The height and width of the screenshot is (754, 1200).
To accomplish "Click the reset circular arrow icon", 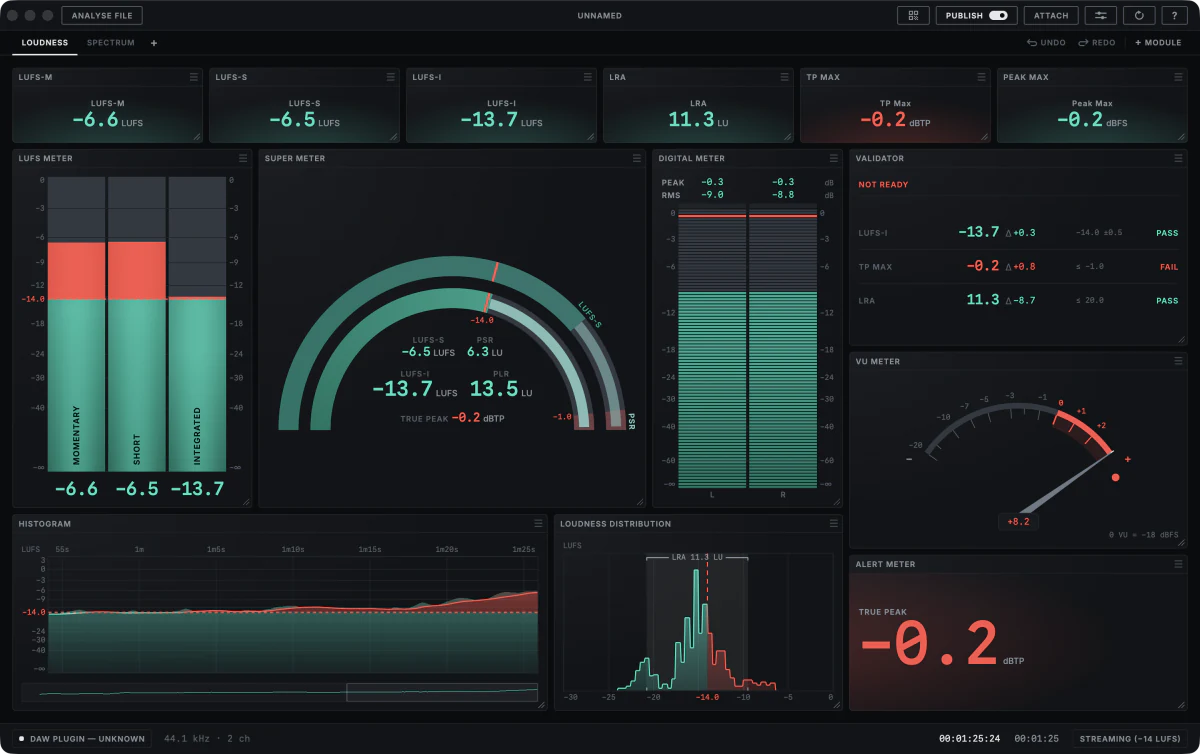I will pyautogui.click(x=1139, y=15).
